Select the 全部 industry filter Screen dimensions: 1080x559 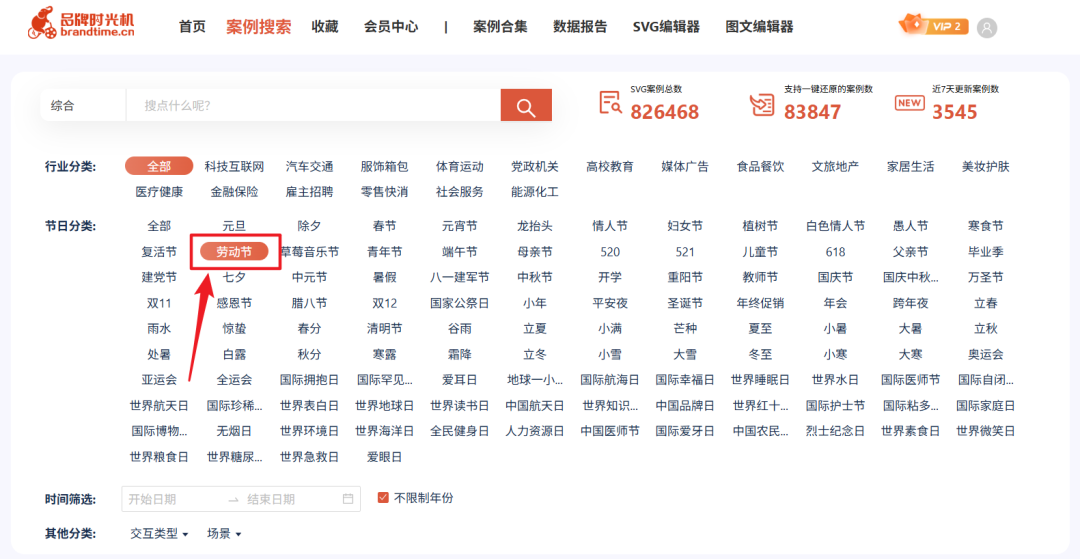(158, 166)
